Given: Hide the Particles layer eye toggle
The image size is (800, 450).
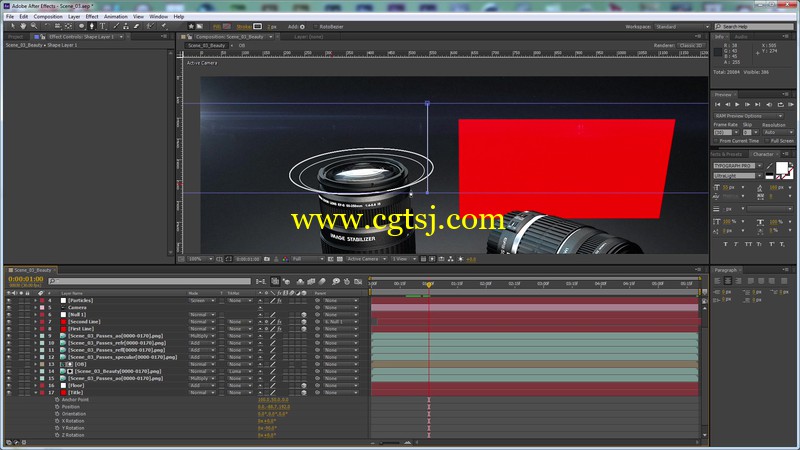Looking at the screenshot, I should [x=9, y=301].
